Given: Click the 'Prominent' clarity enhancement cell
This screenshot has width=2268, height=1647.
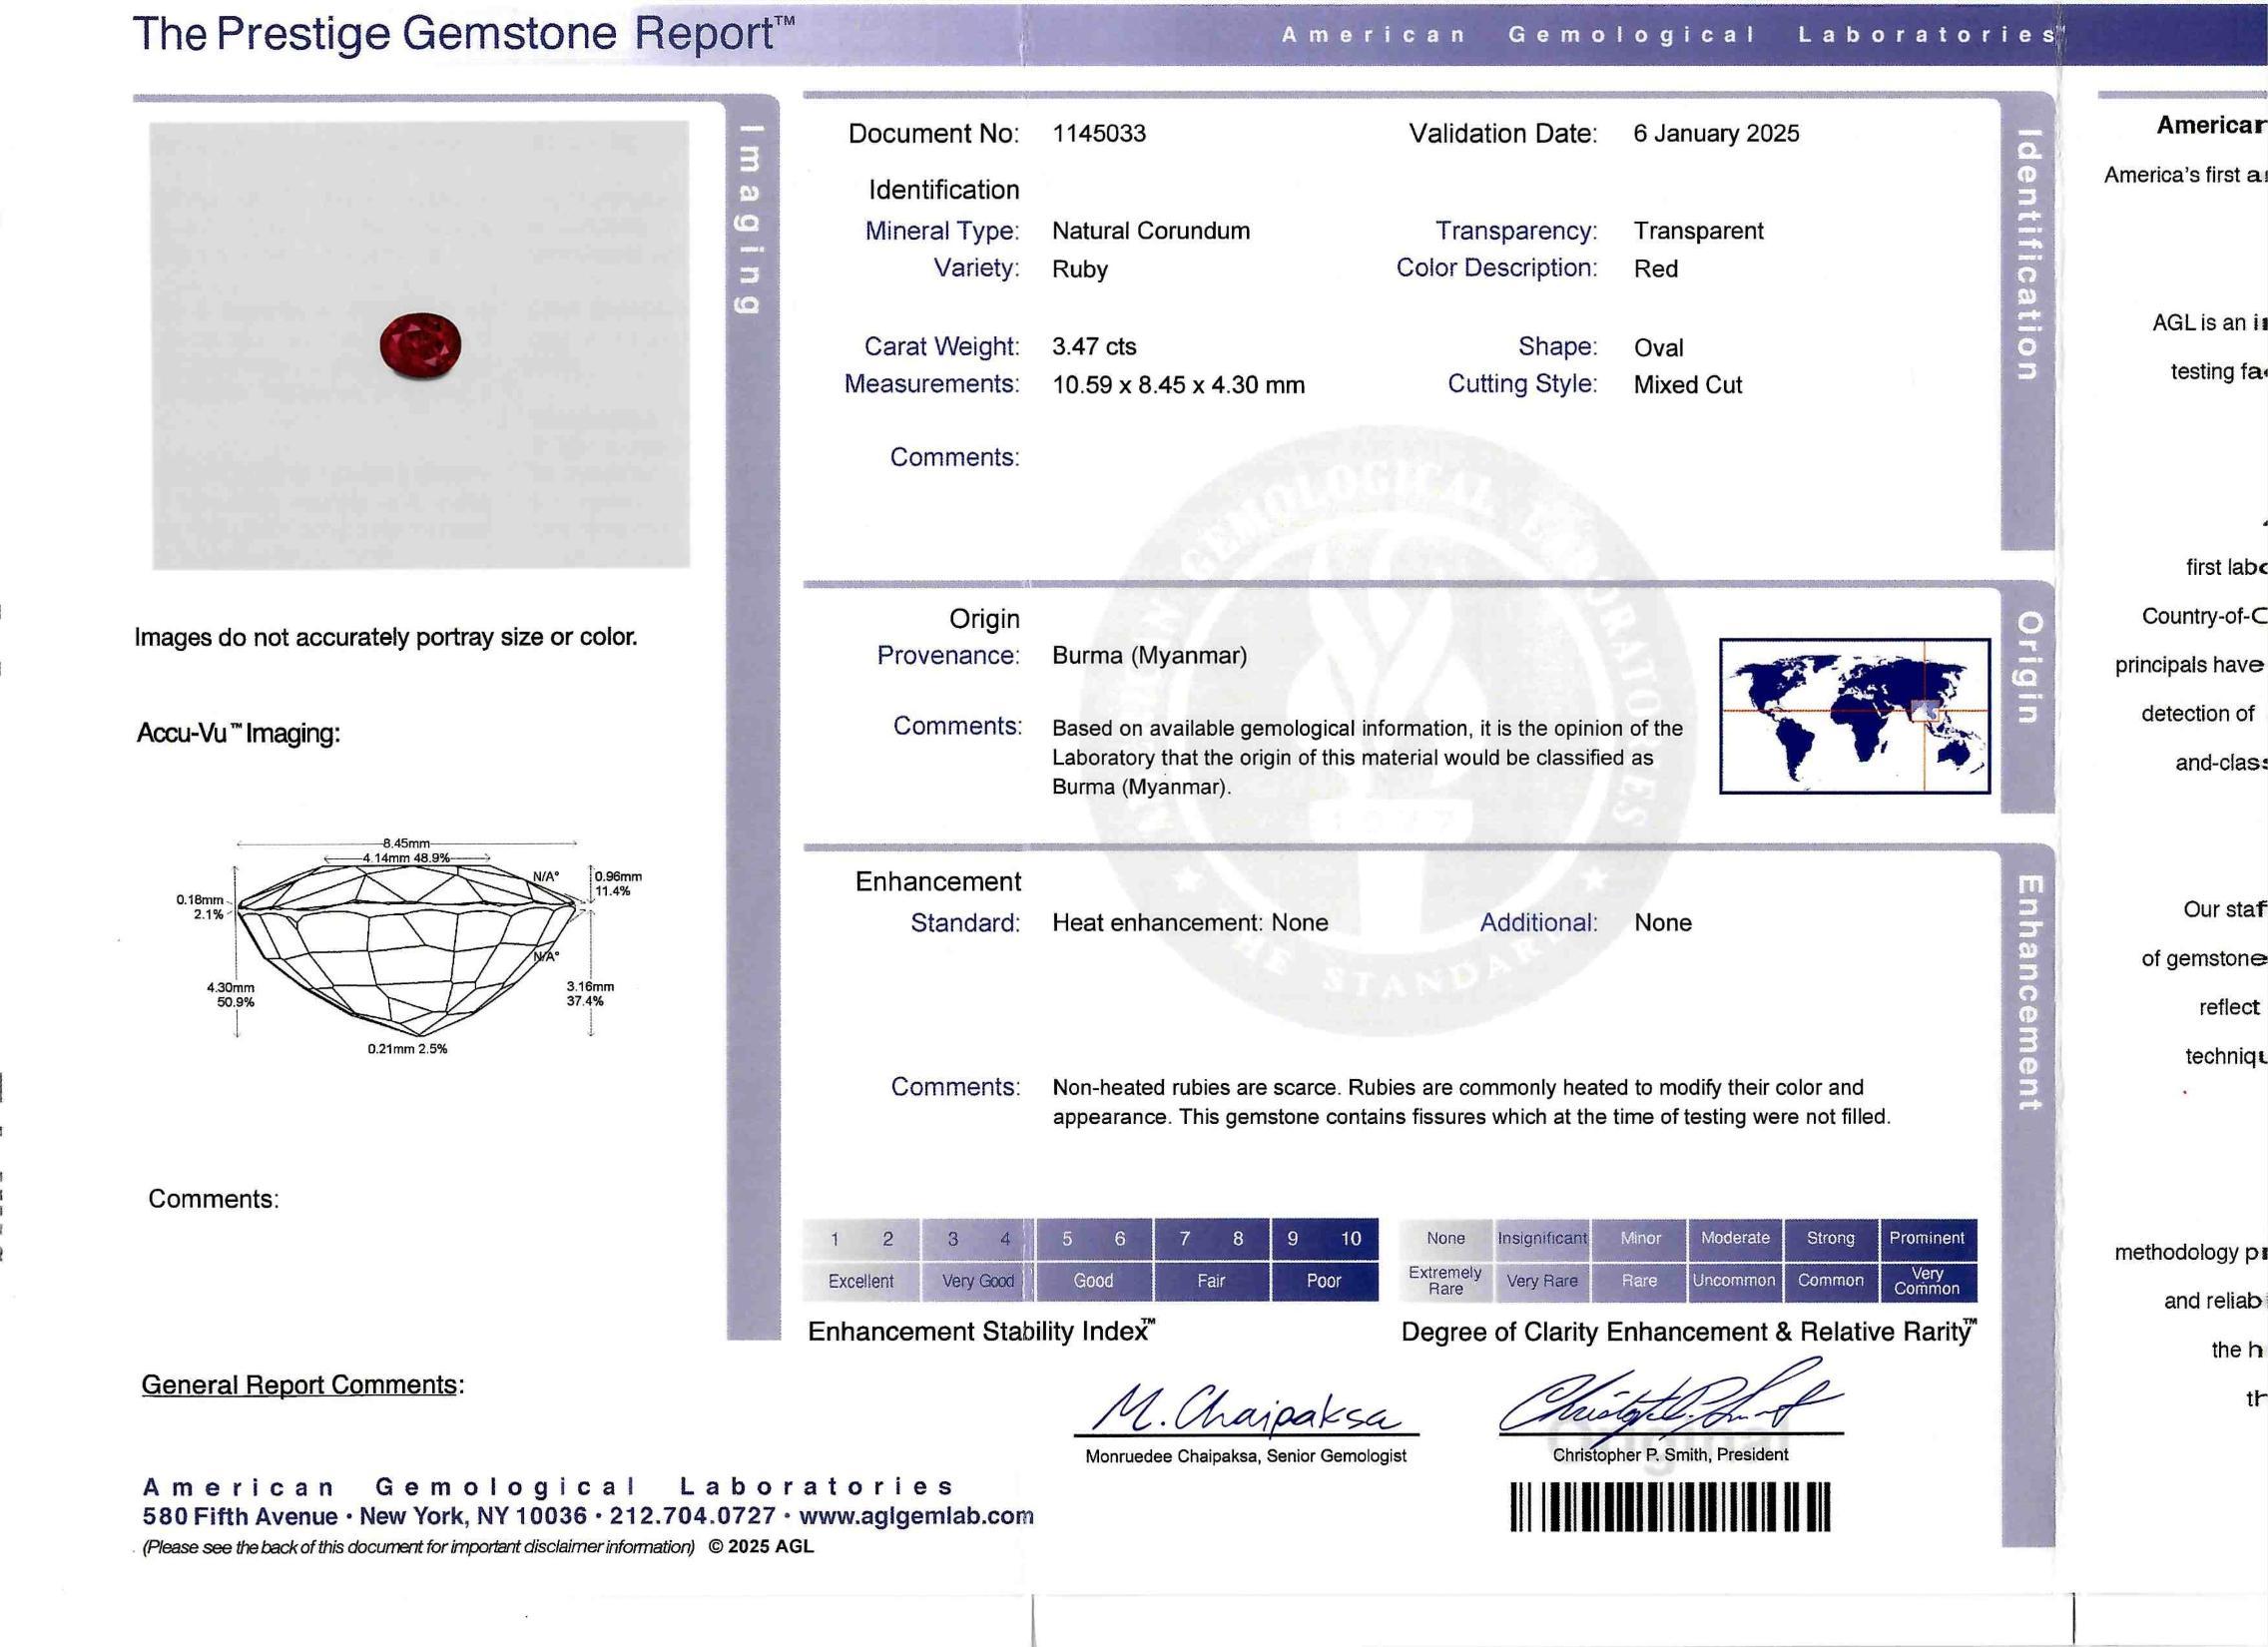Looking at the screenshot, I should point(1927,1238).
